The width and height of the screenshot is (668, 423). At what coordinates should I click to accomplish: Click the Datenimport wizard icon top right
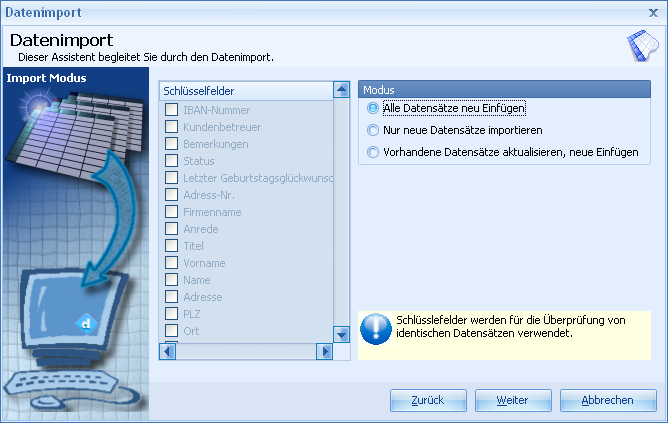pyautogui.click(x=643, y=45)
